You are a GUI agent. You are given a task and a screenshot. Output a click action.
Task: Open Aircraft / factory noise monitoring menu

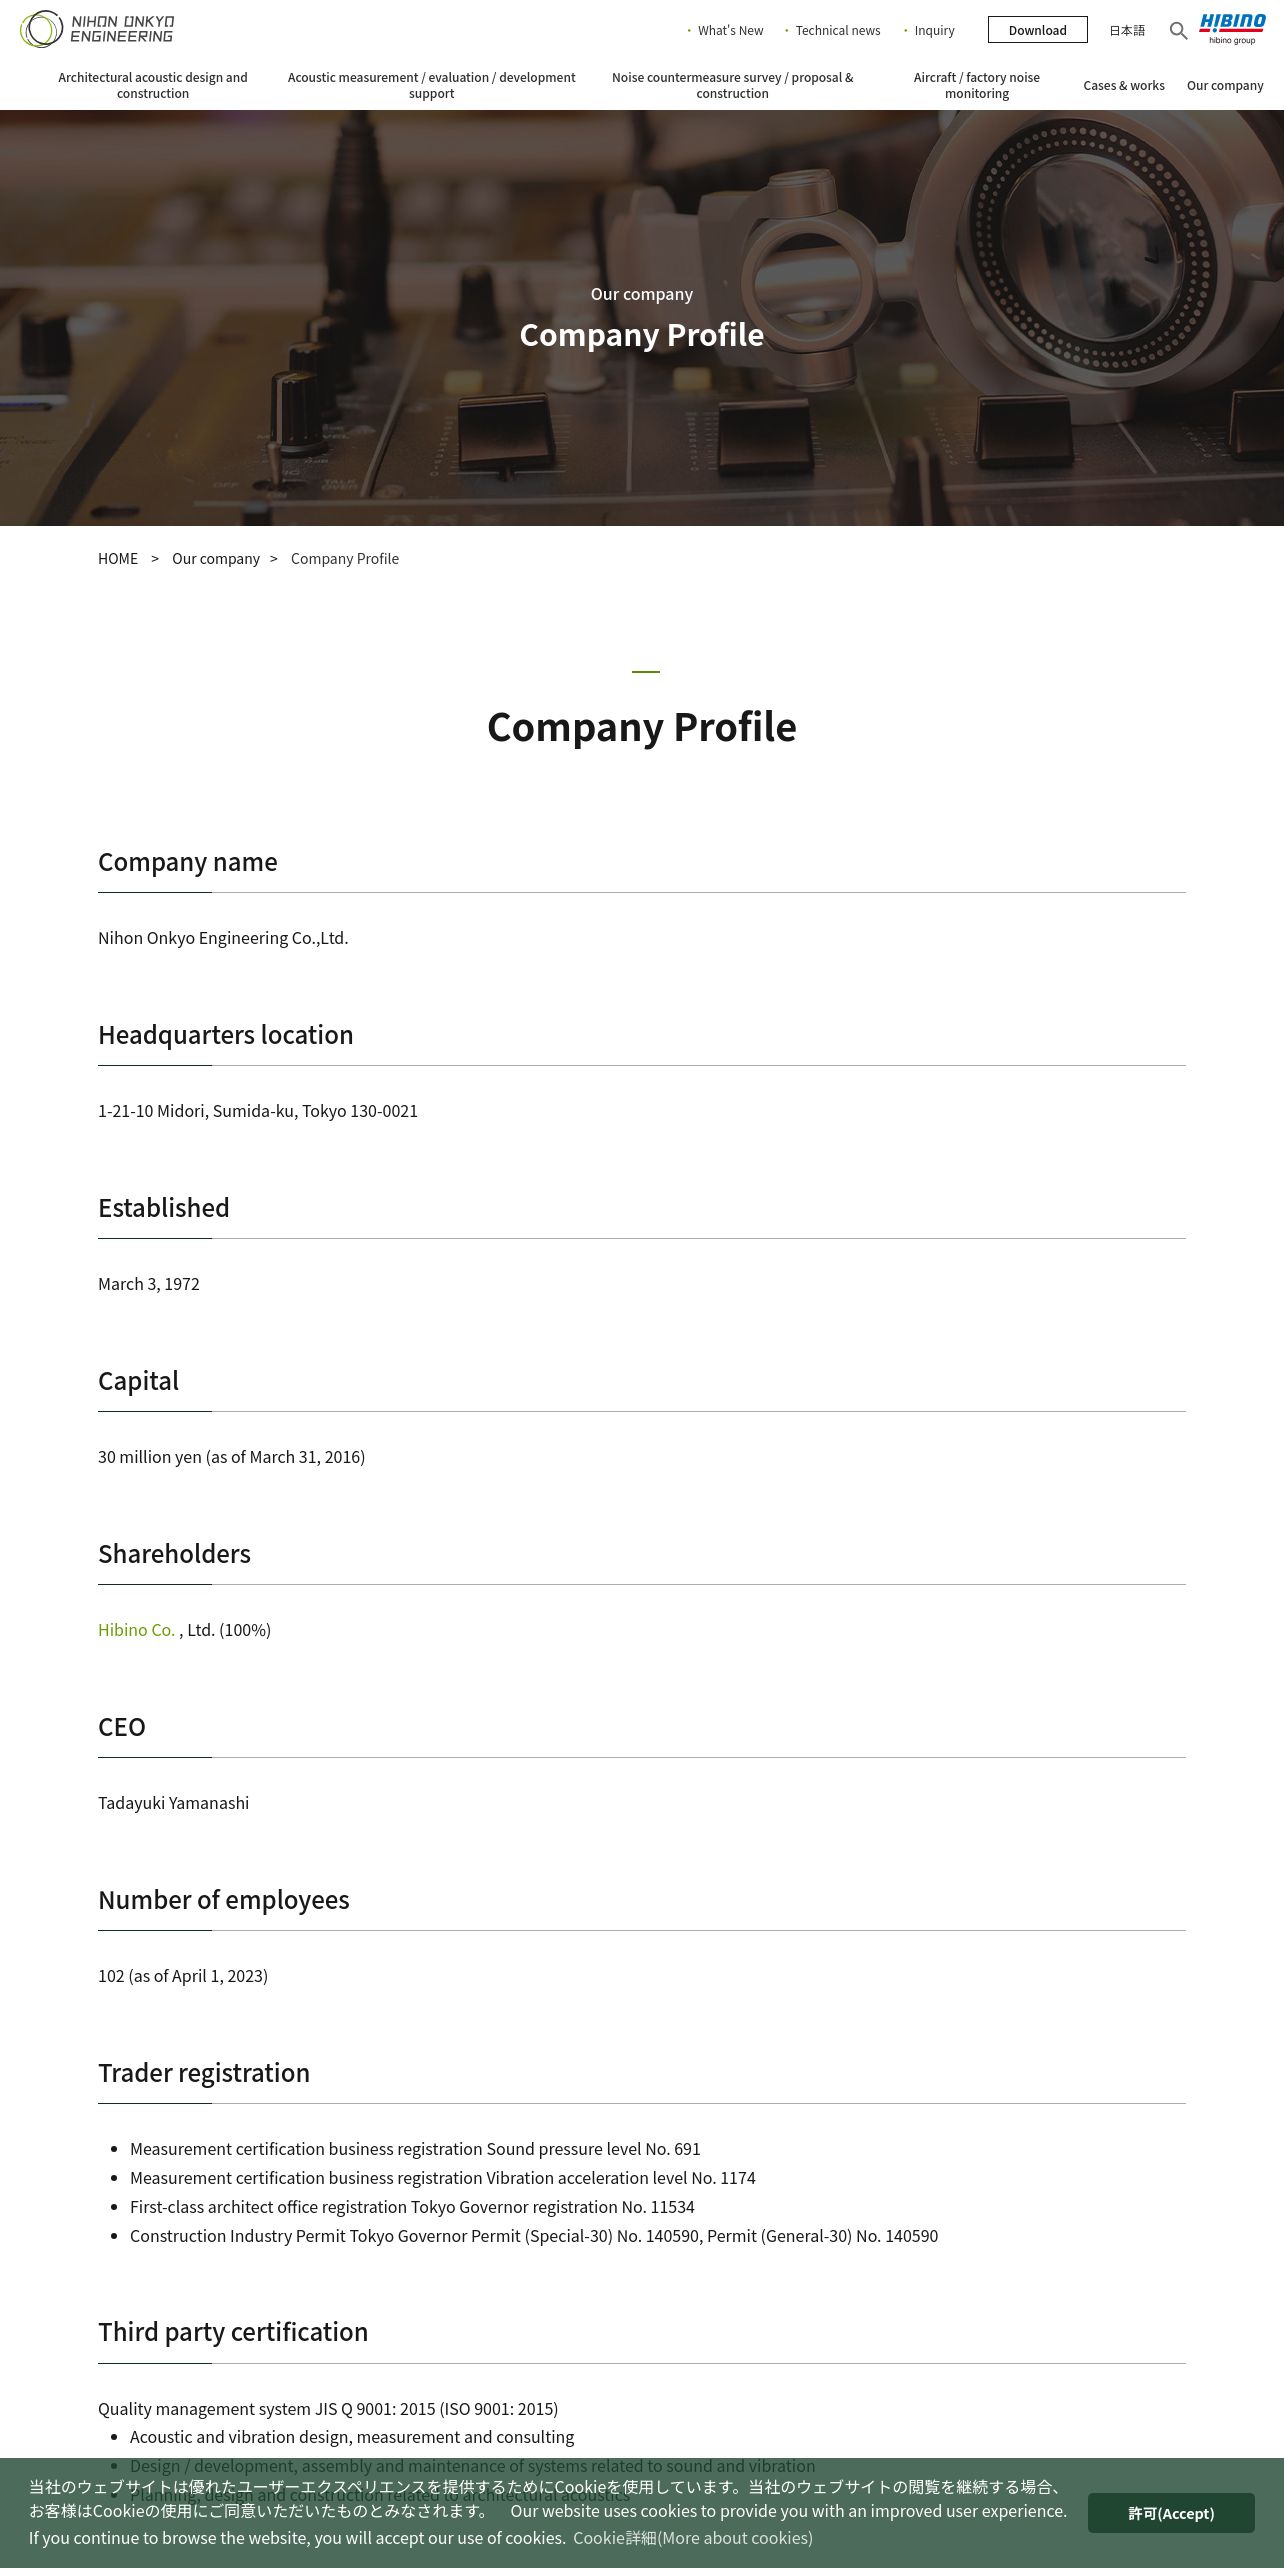pos(976,85)
